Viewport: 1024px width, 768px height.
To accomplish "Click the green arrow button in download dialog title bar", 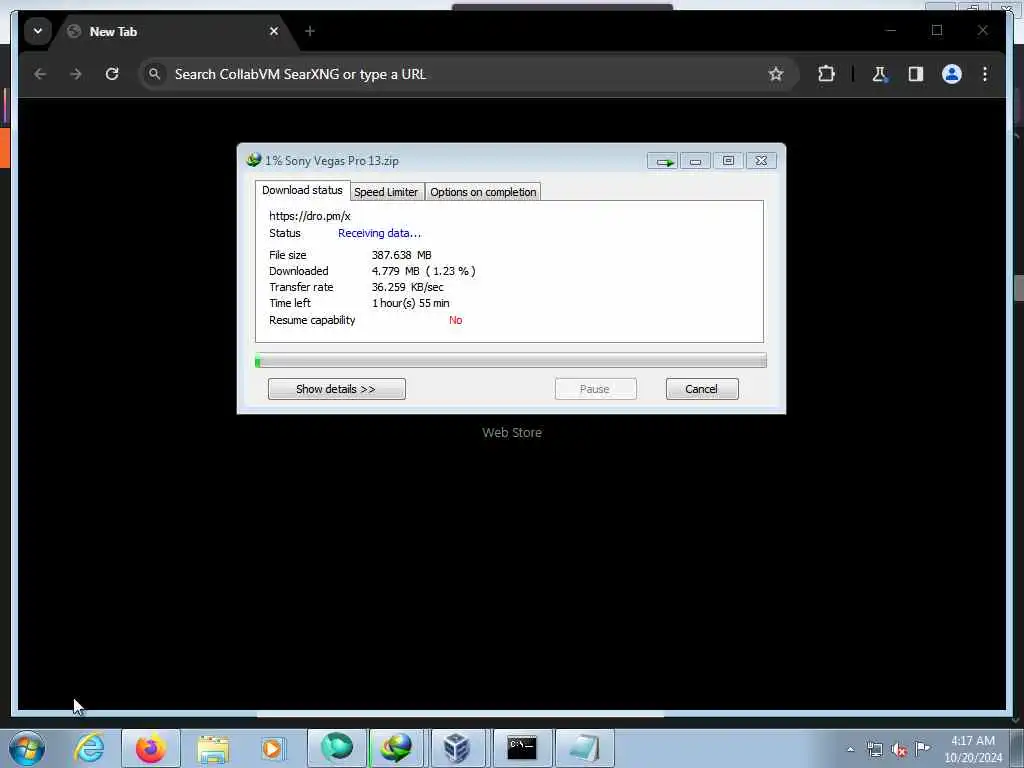I will 663,161.
